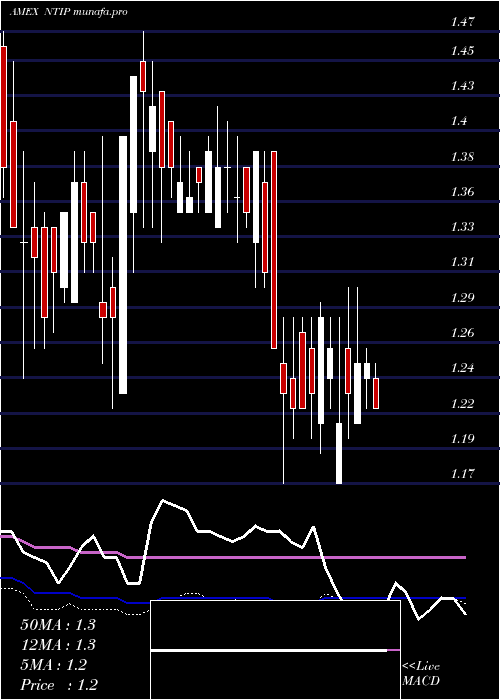Click the 1.22 price axis label
Image resolution: width=500 pixels, height=700 pixels.
click(462, 404)
